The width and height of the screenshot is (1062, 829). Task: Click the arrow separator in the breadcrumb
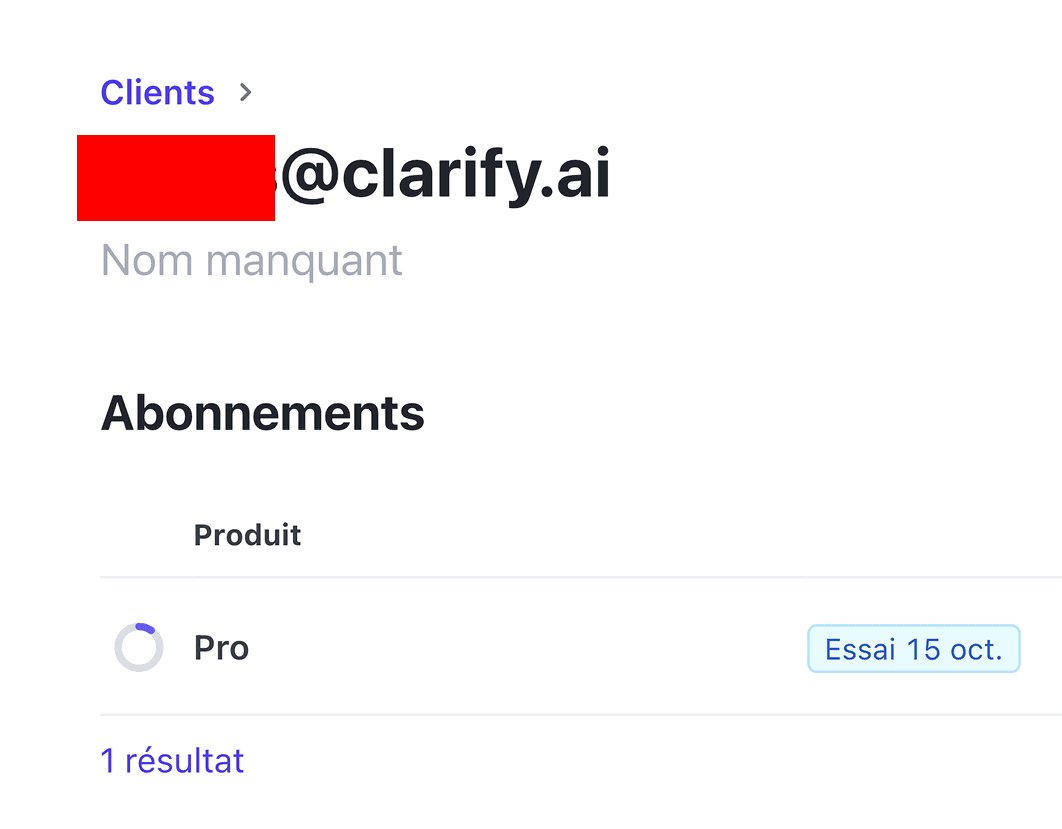pos(245,92)
